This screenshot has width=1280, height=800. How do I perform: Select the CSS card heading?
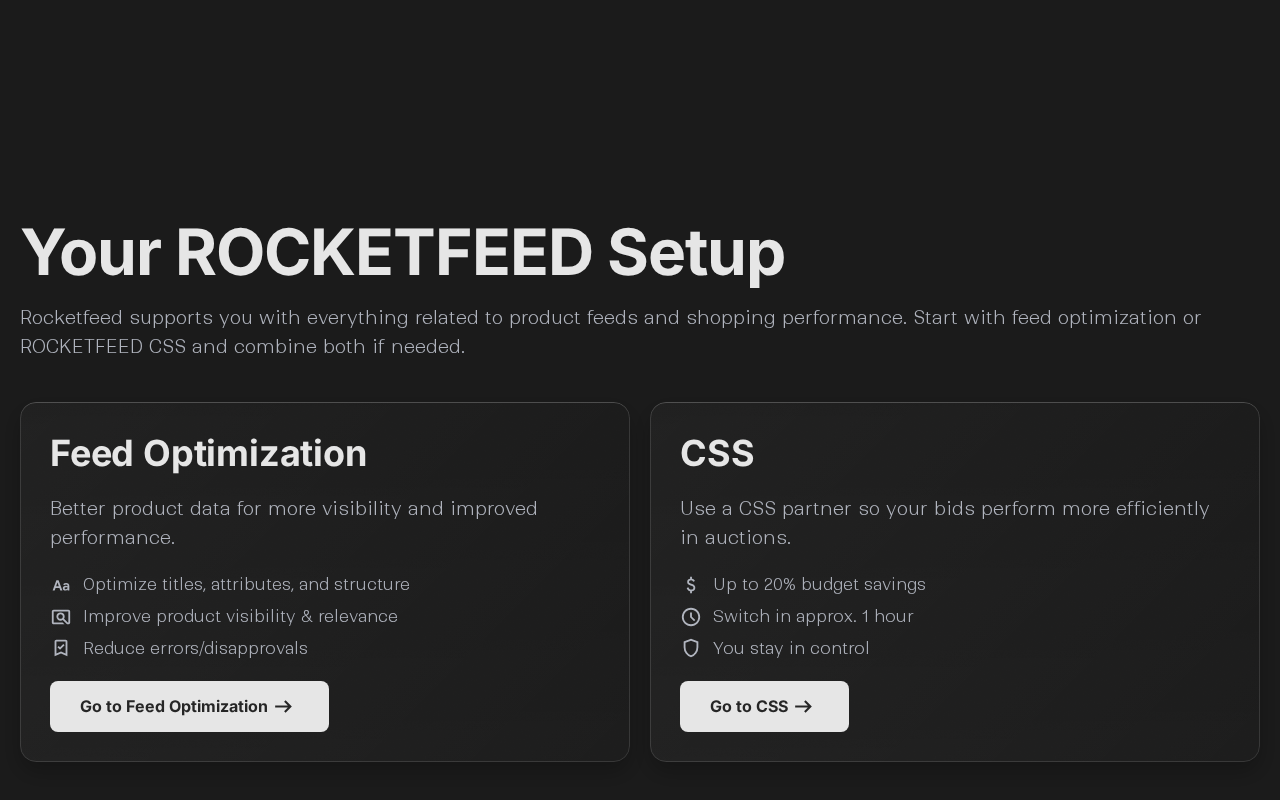[x=717, y=454]
